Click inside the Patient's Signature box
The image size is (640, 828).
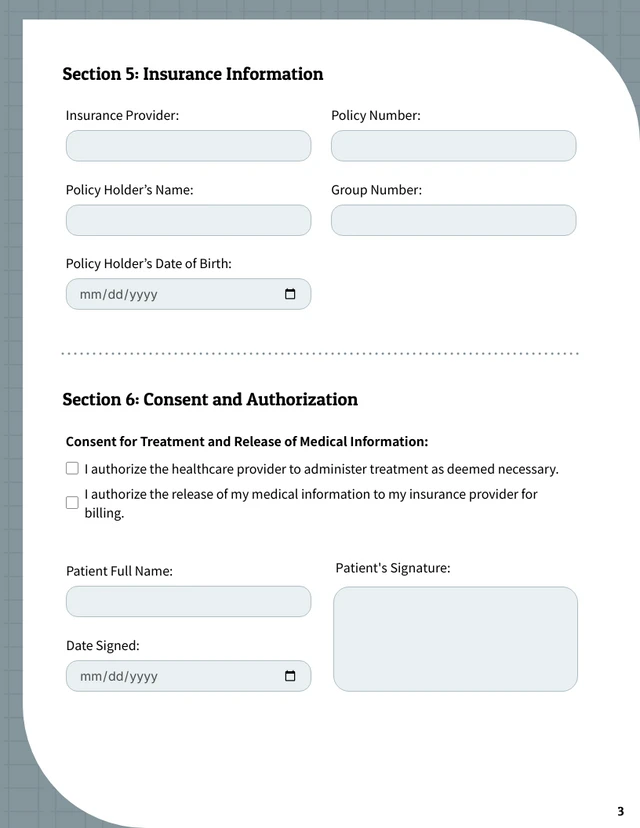(455, 638)
